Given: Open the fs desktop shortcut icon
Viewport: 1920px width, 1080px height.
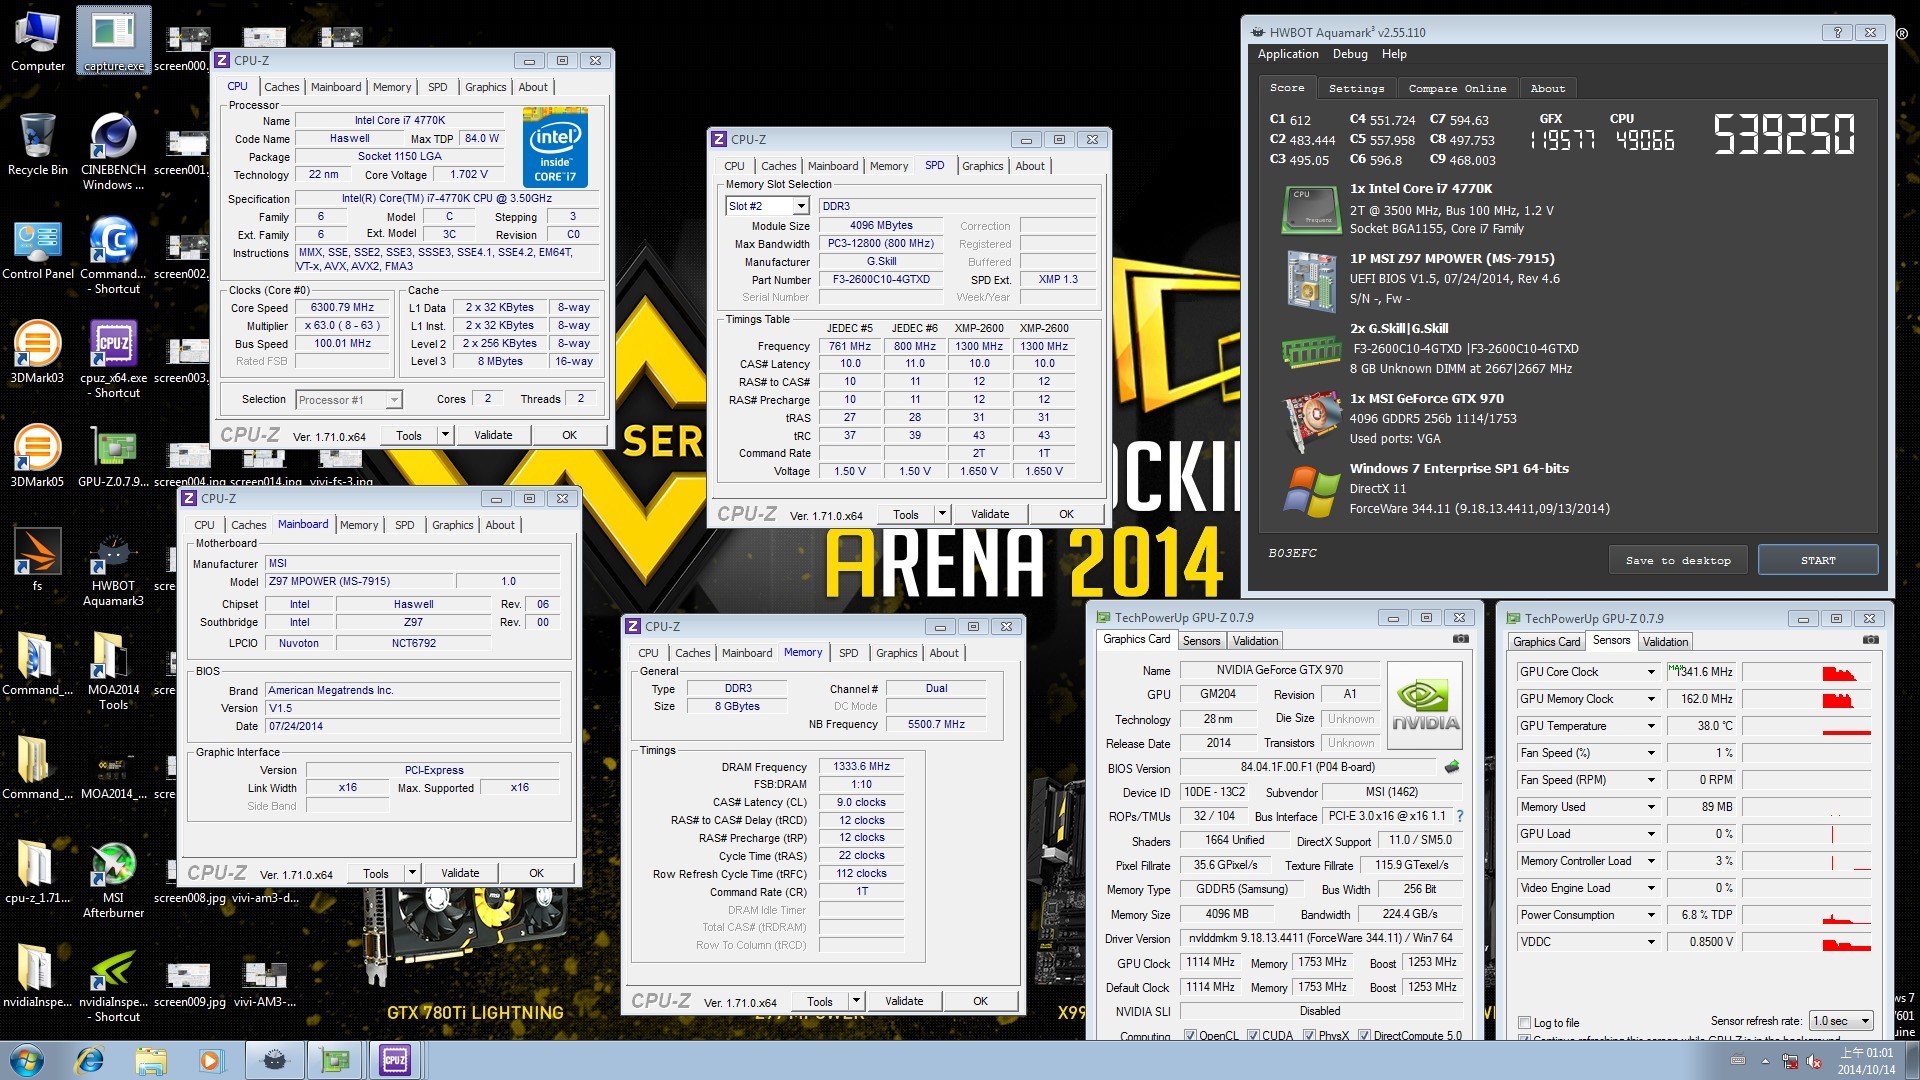Looking at the screenshot, I should [x=38, y=560].
